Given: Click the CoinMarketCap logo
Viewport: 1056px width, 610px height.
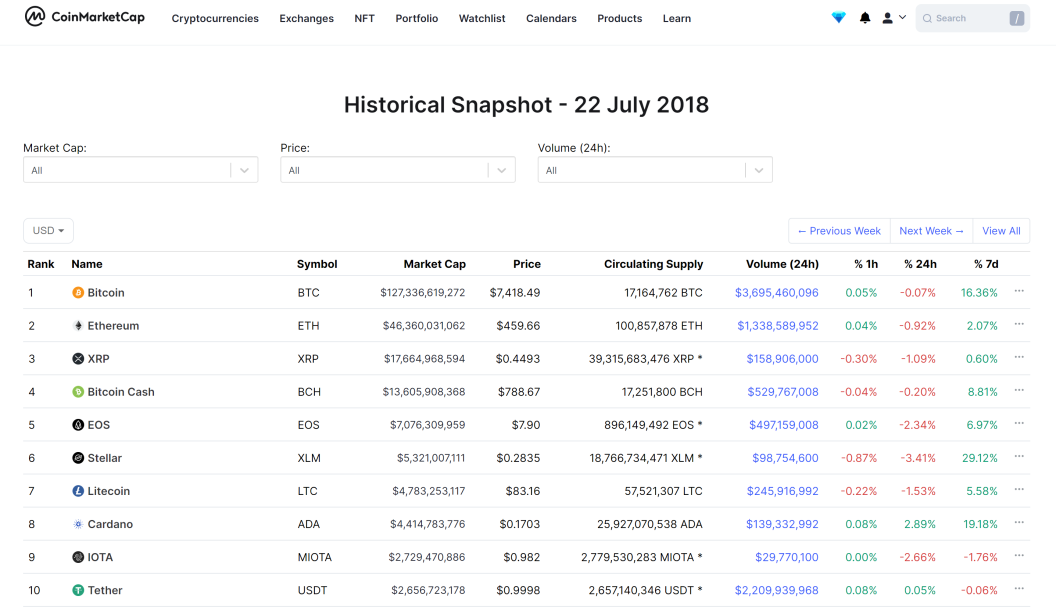Looking at the screenshot, I should pos(84,17).
